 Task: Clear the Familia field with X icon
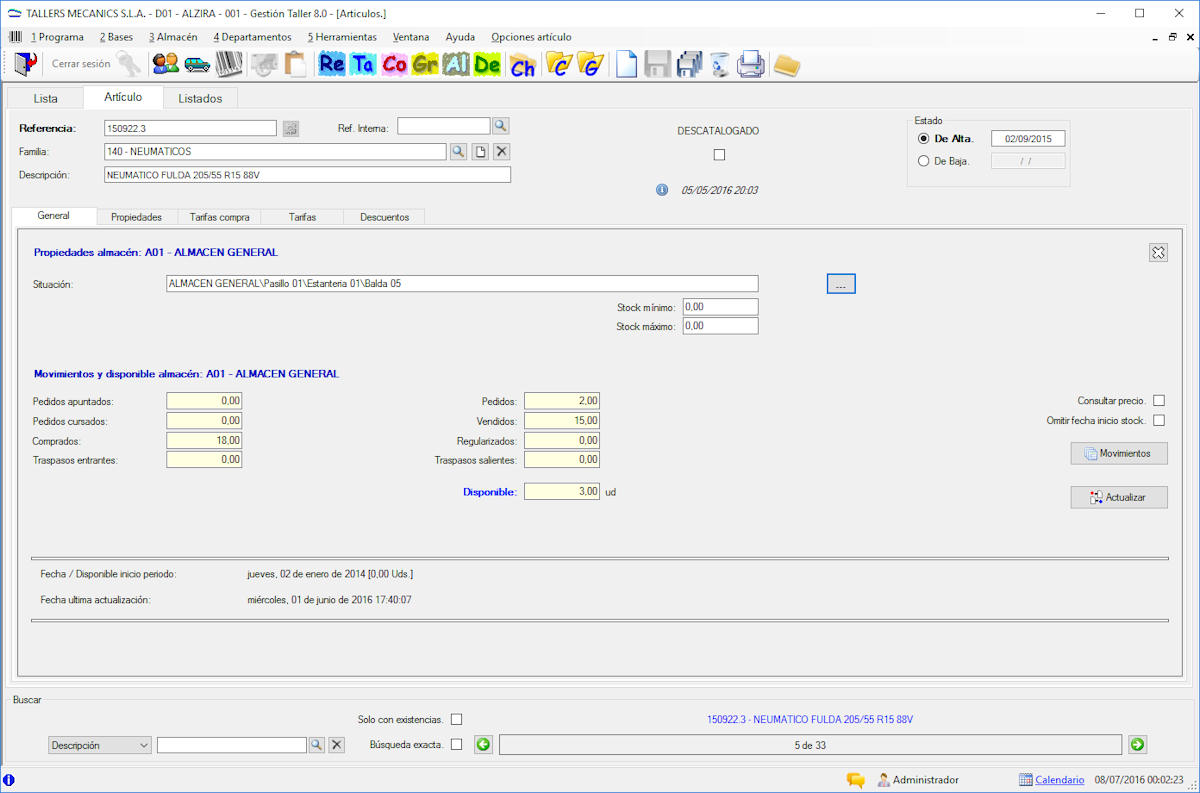point(502,151)
